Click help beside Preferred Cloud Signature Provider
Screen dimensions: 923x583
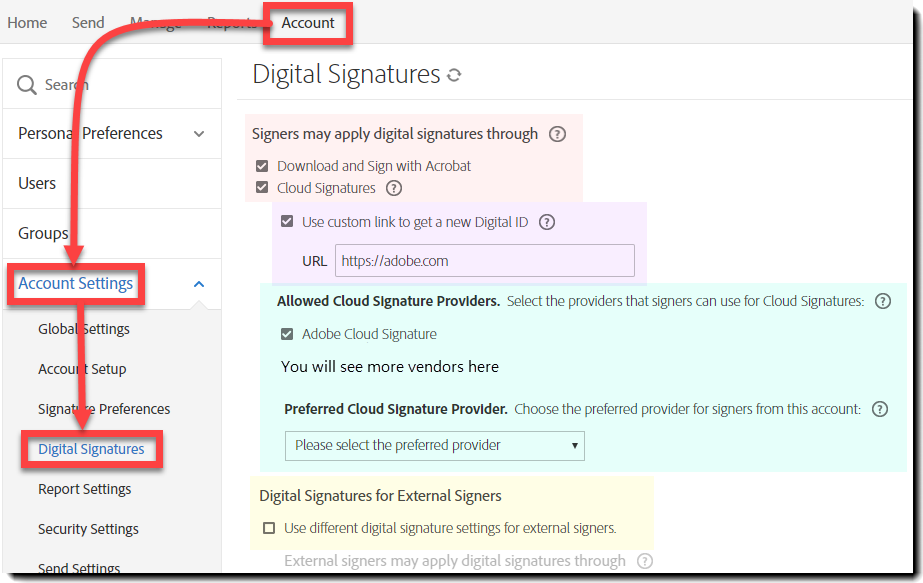tap(879, 409)
